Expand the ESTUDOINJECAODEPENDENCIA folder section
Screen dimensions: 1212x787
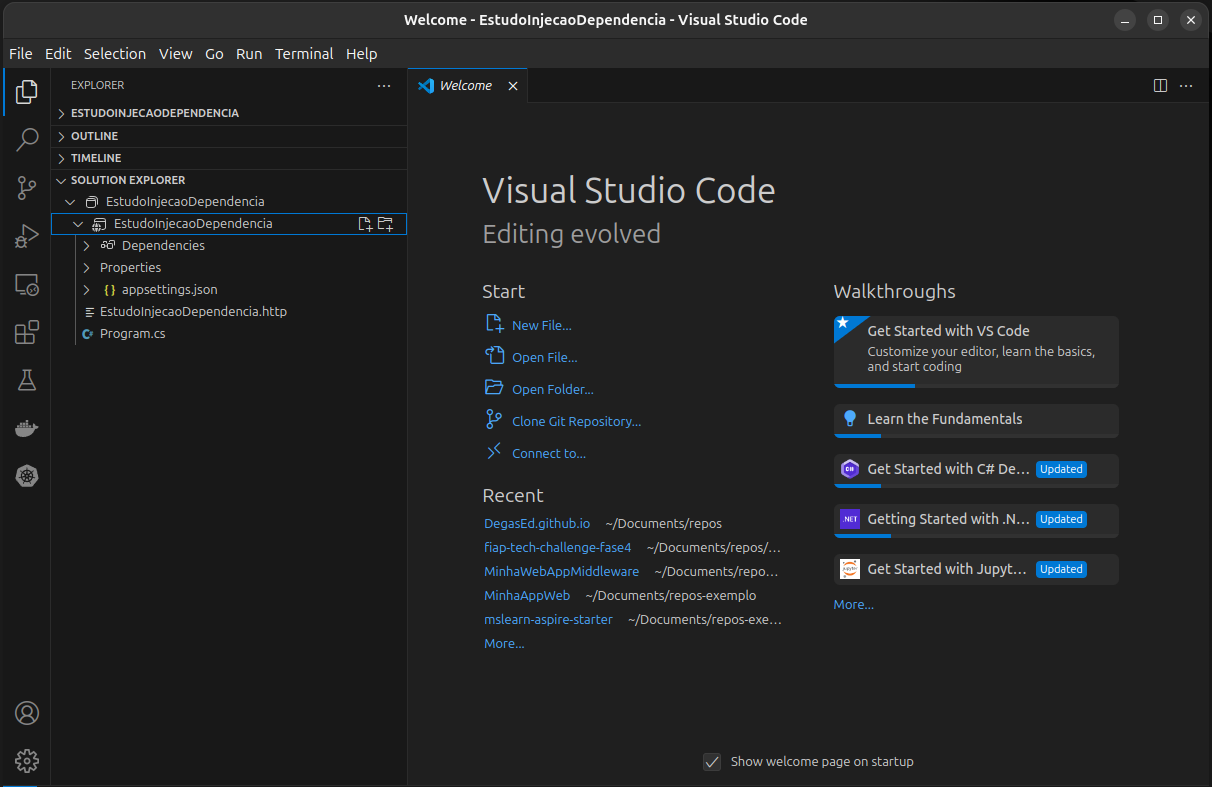coord(62,113)
